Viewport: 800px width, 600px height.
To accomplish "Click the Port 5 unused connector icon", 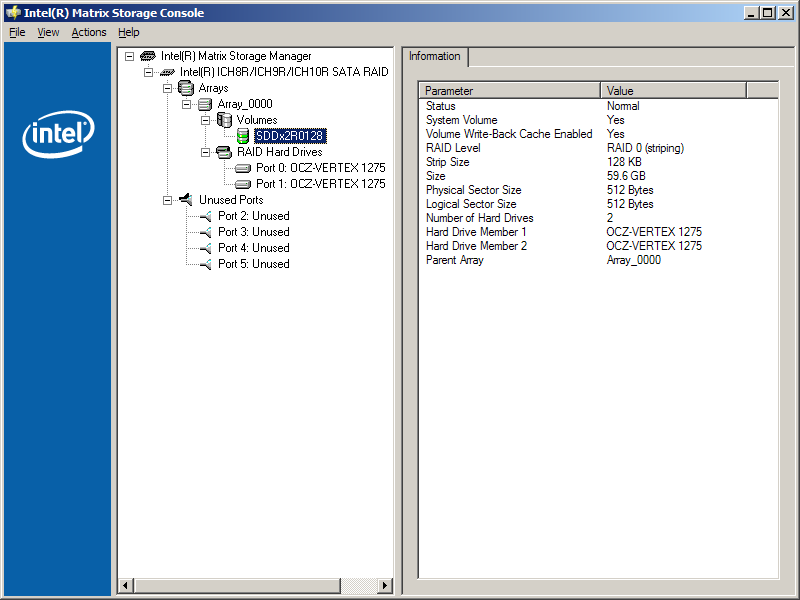I will [206, 264].
